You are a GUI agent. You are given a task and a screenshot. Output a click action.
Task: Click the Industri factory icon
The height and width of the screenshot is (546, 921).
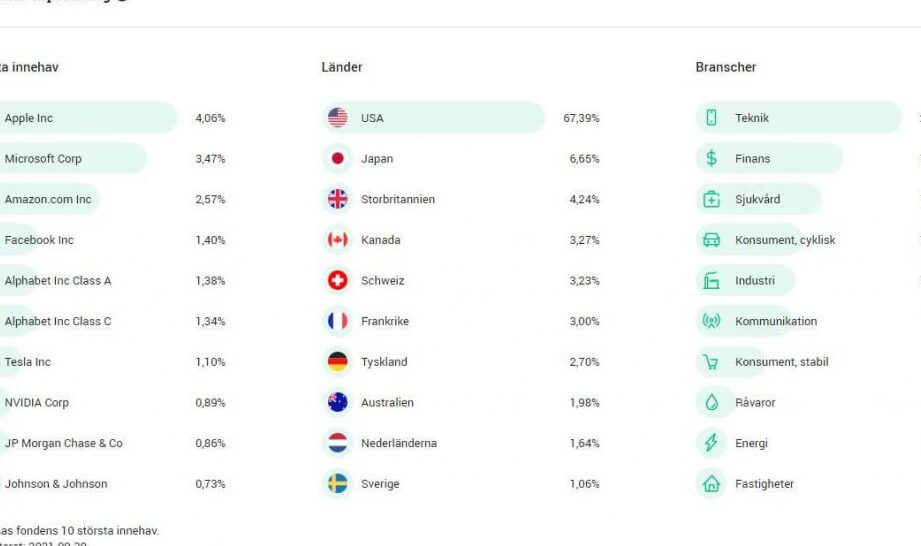711,281
